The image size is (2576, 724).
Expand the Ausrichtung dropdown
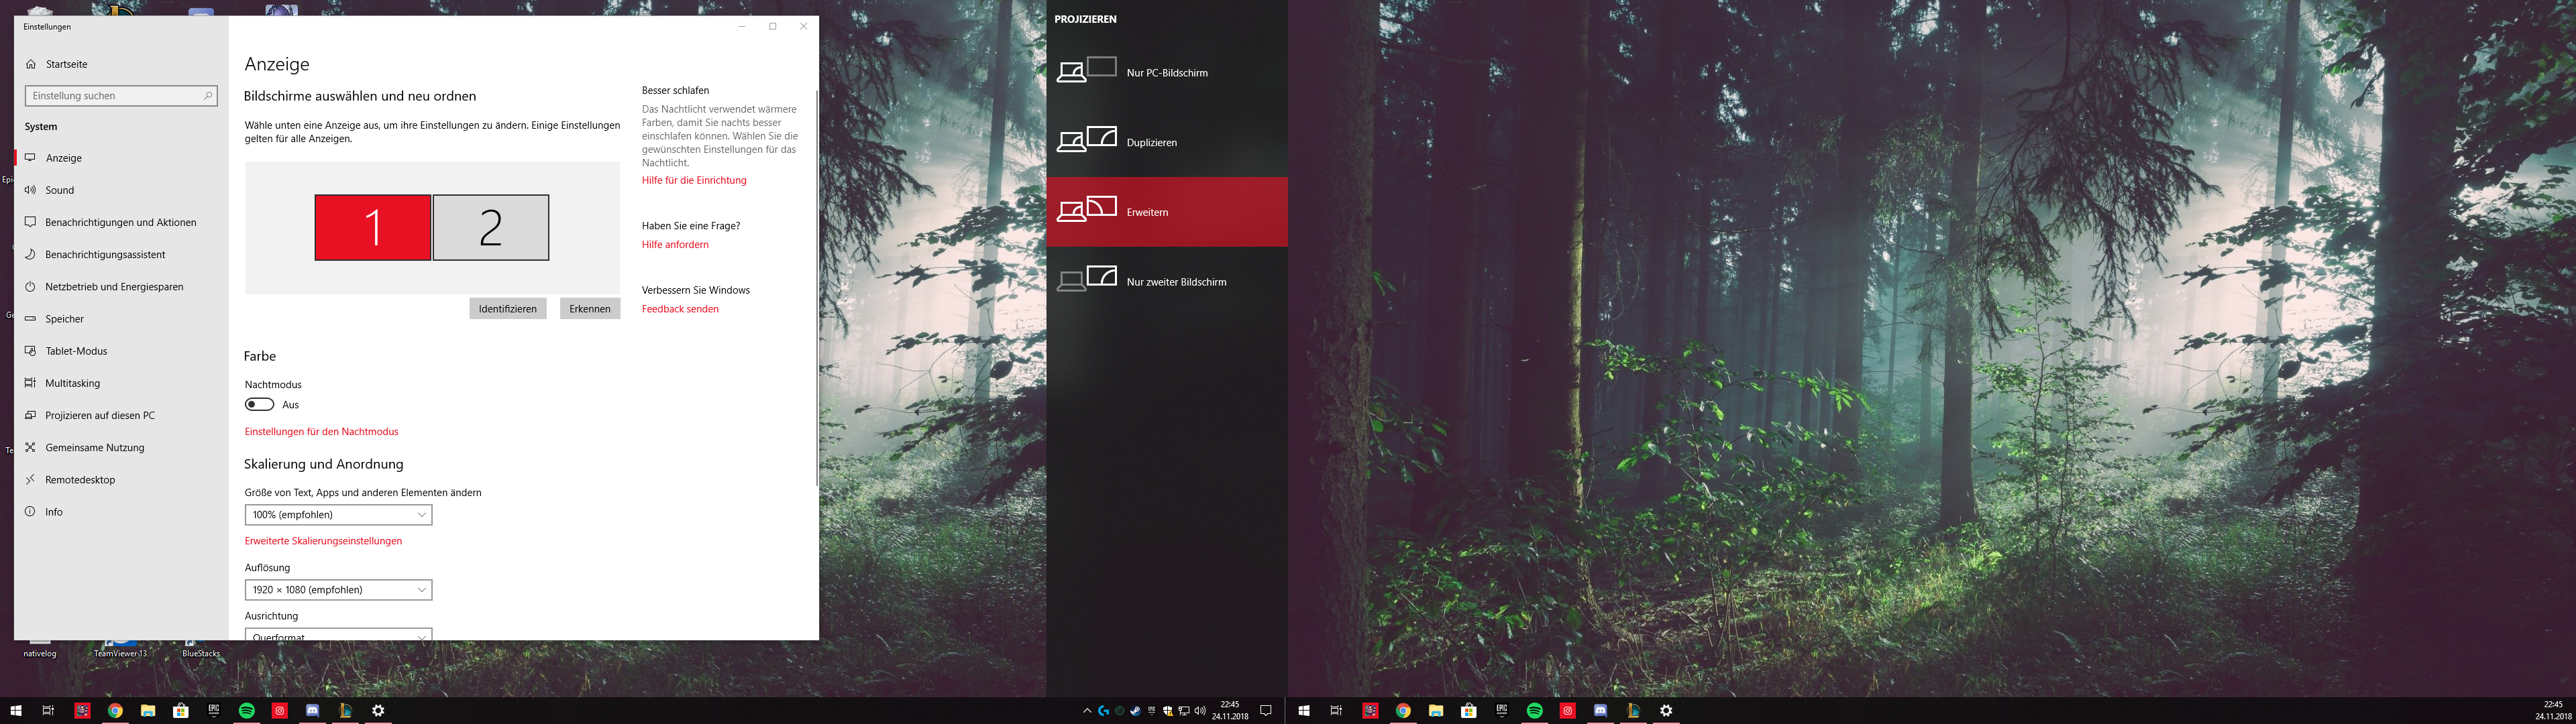pos(338,634)
